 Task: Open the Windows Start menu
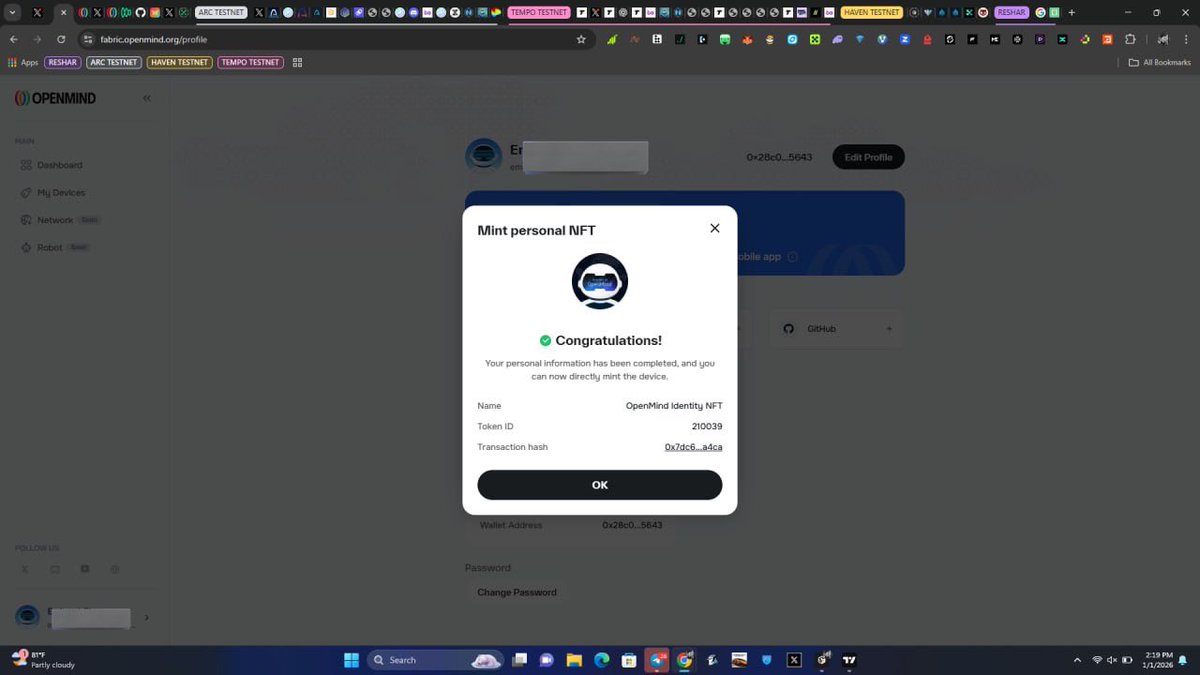(351, 660)
